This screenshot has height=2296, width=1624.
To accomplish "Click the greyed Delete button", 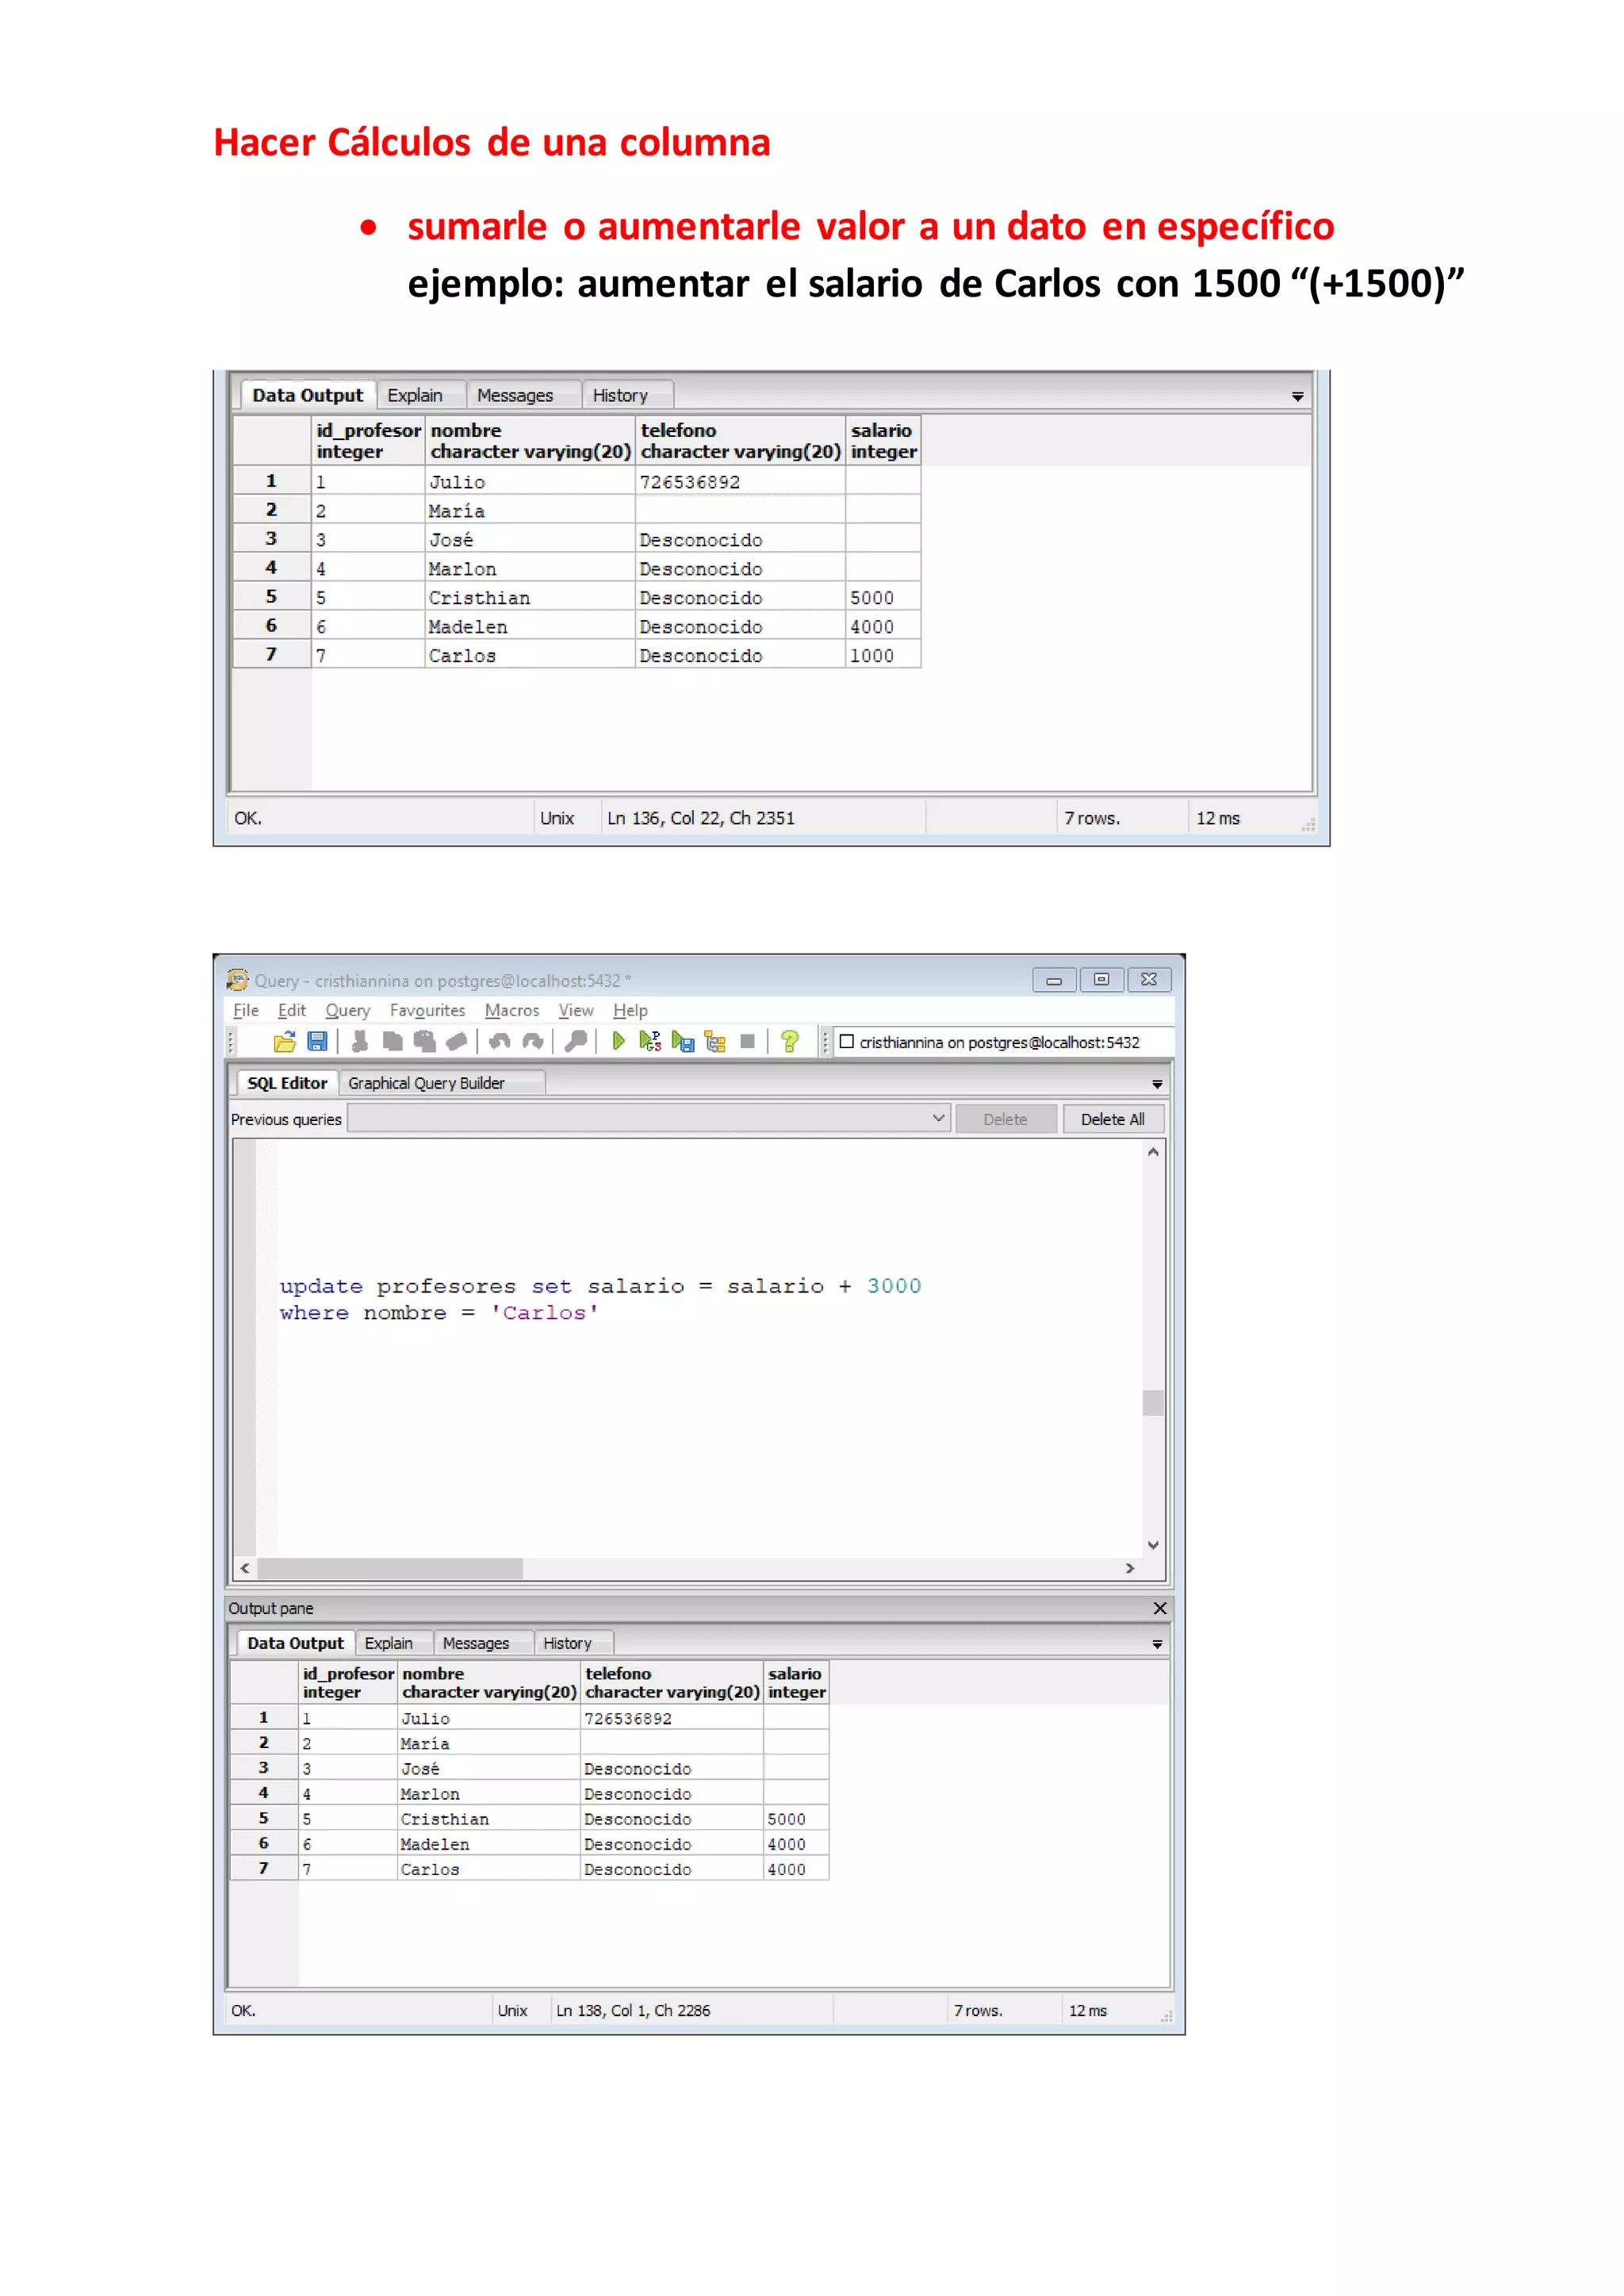I will (x=1005, y=1119).
